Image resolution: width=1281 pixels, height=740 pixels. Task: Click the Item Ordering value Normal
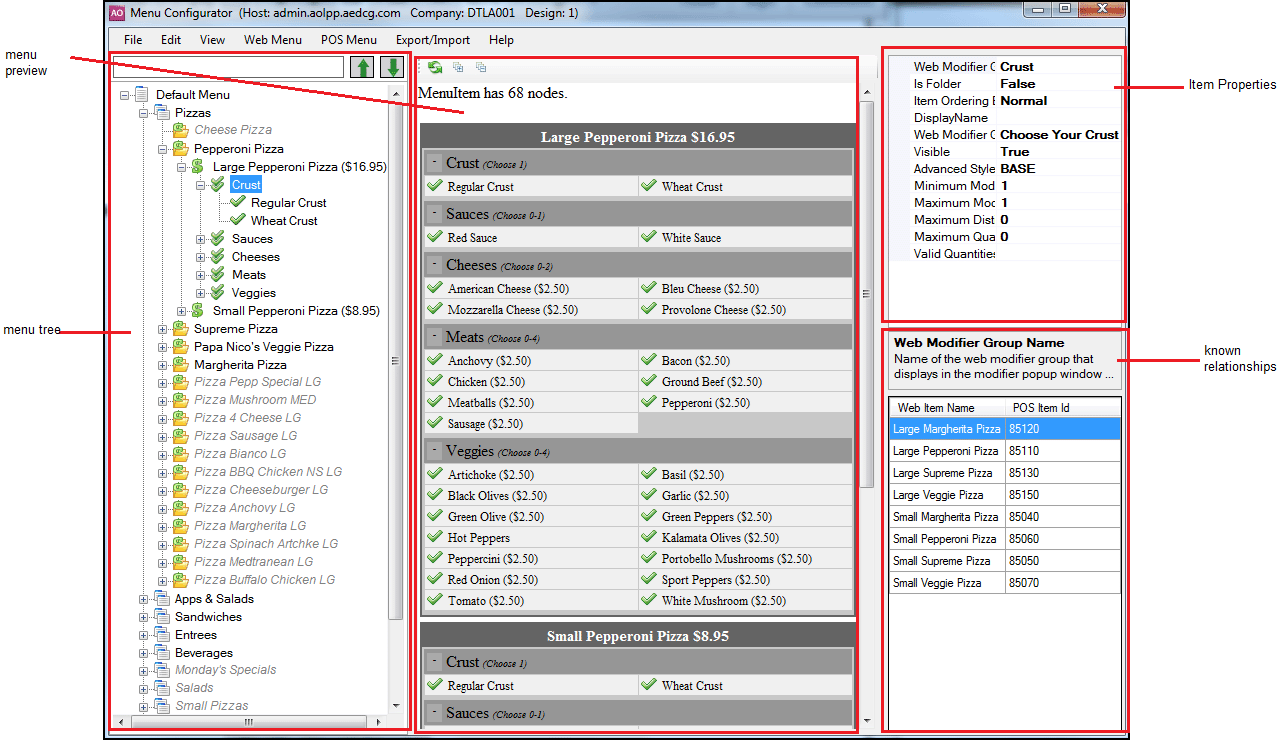(x=1024, y=101)
